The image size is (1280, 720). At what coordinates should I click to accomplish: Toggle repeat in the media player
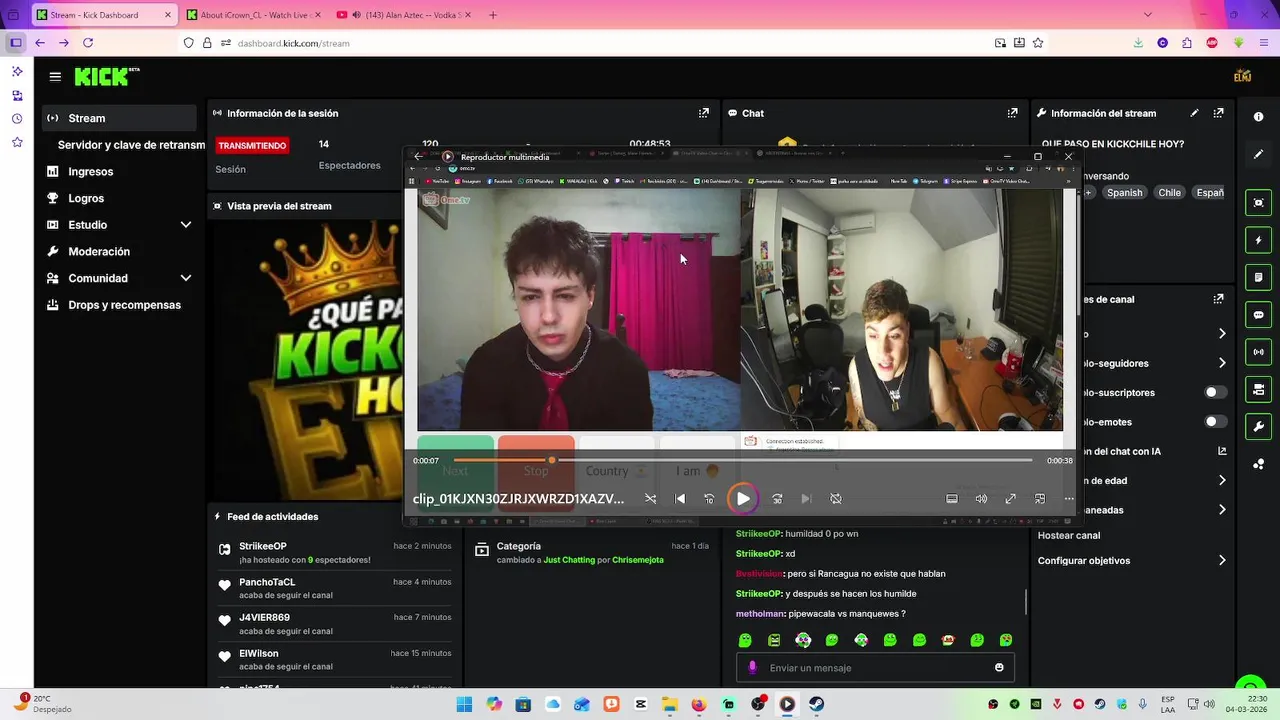(x=836, y=498)
